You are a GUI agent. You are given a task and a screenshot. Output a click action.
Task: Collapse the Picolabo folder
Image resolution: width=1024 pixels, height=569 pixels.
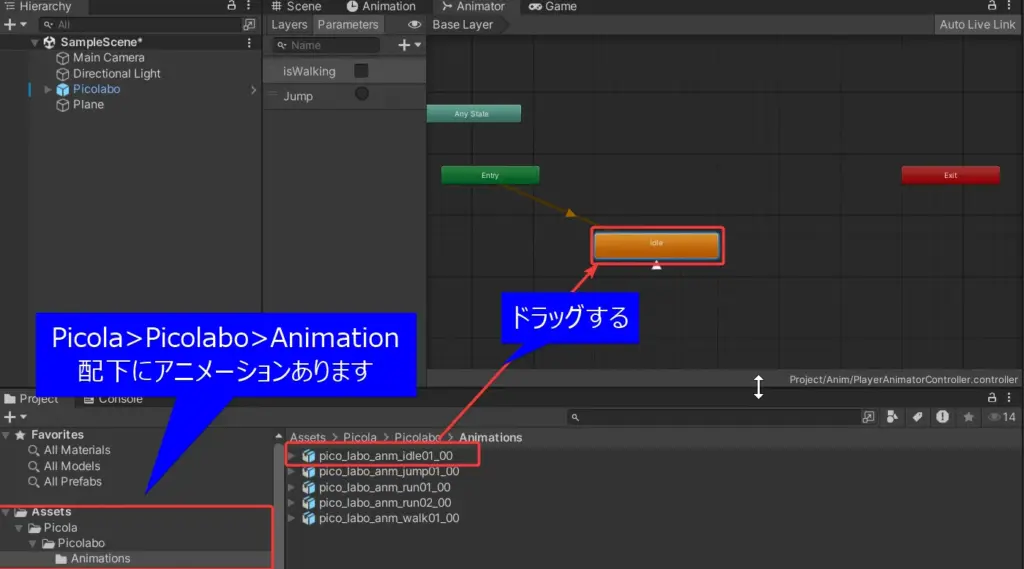tap(33, 544)
